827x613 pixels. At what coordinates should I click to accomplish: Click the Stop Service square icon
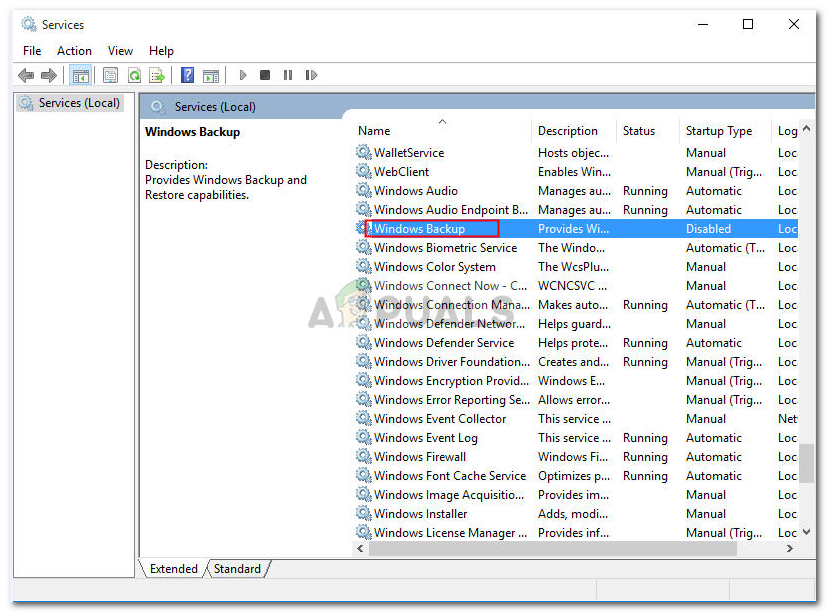pyautogui.click(x=265, y=75)
